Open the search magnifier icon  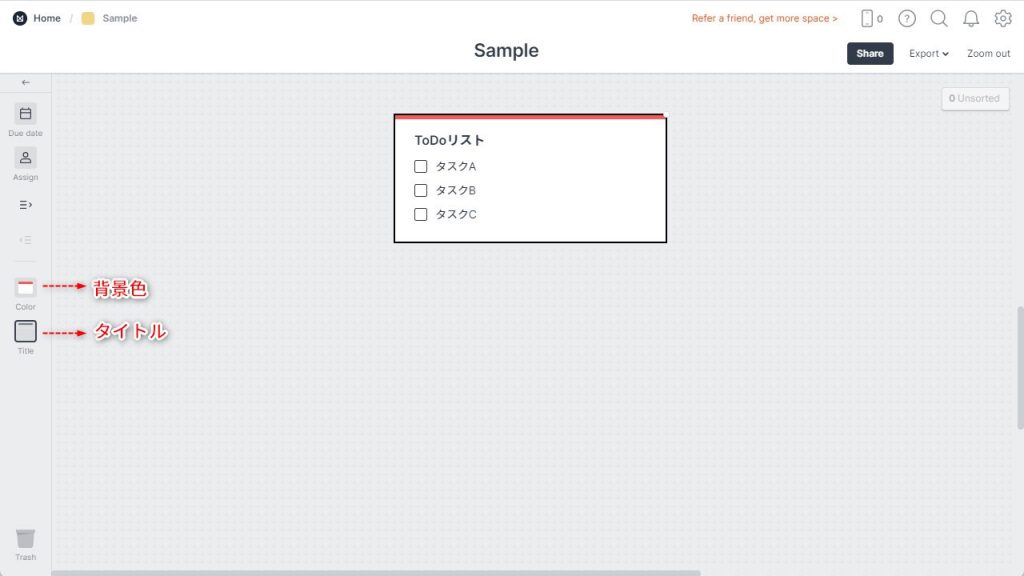(939, 18)
